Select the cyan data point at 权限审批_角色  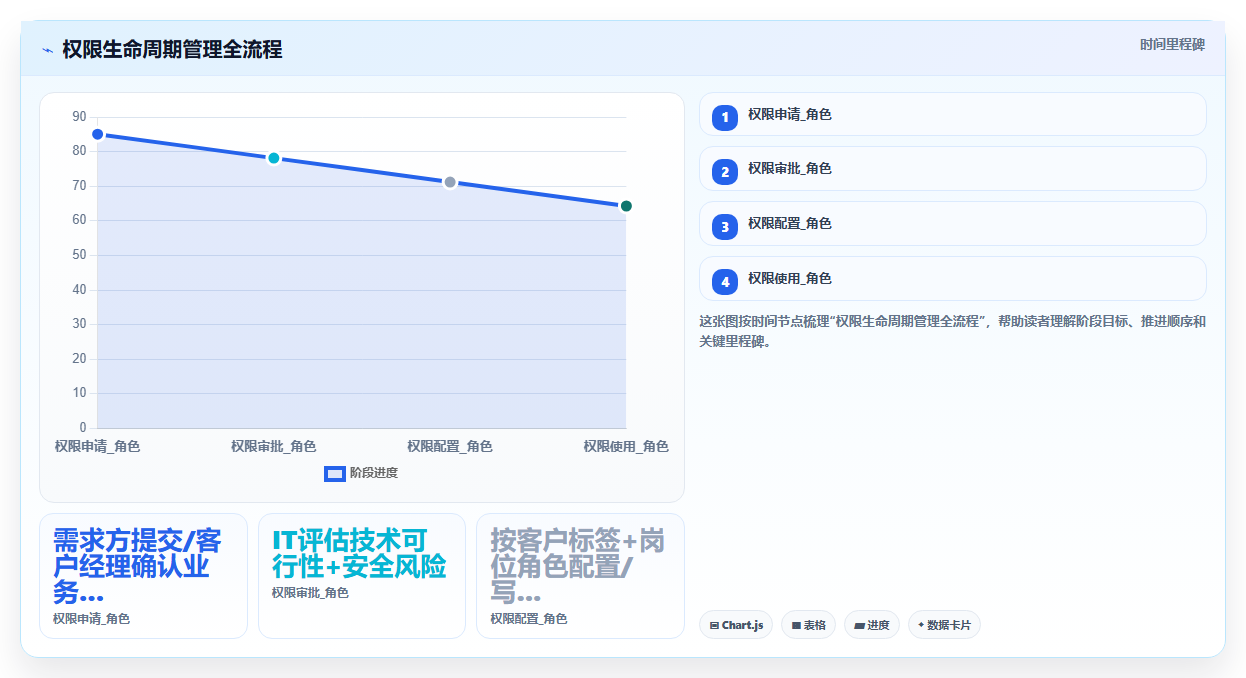coord(273,158)
